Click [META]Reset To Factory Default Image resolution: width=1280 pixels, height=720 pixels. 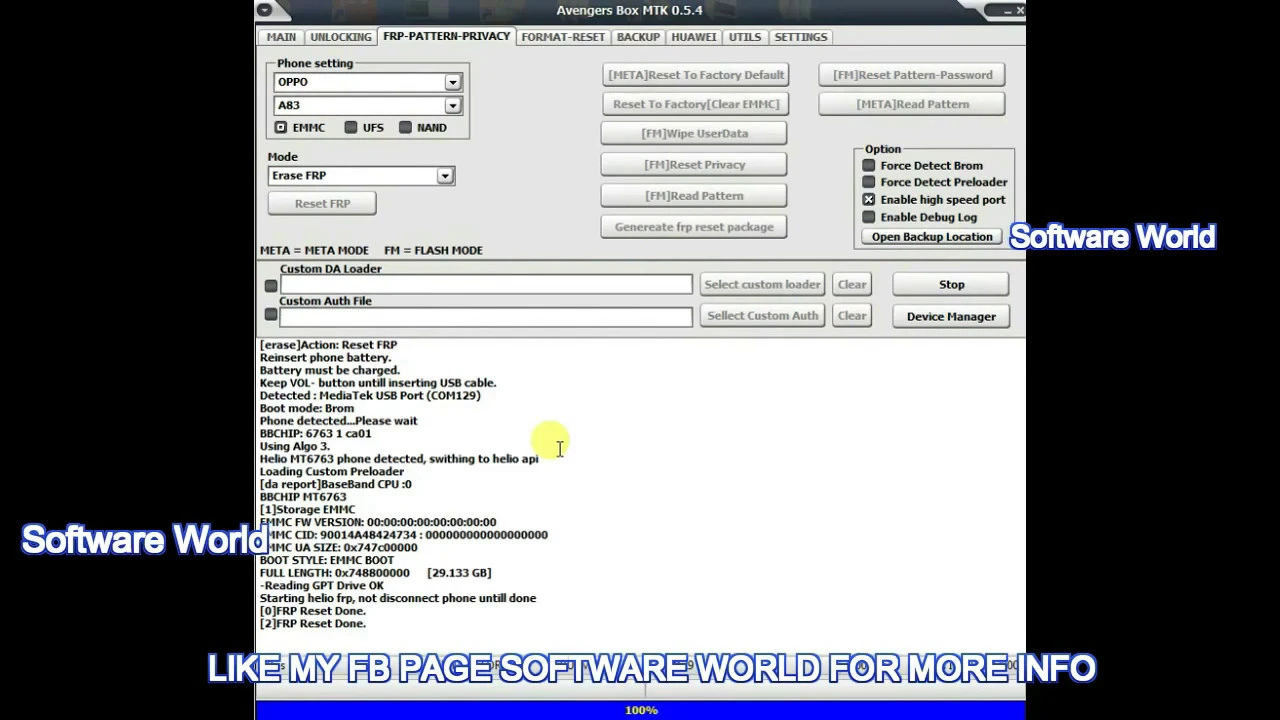pyautogui.click(x=696, y=75)
